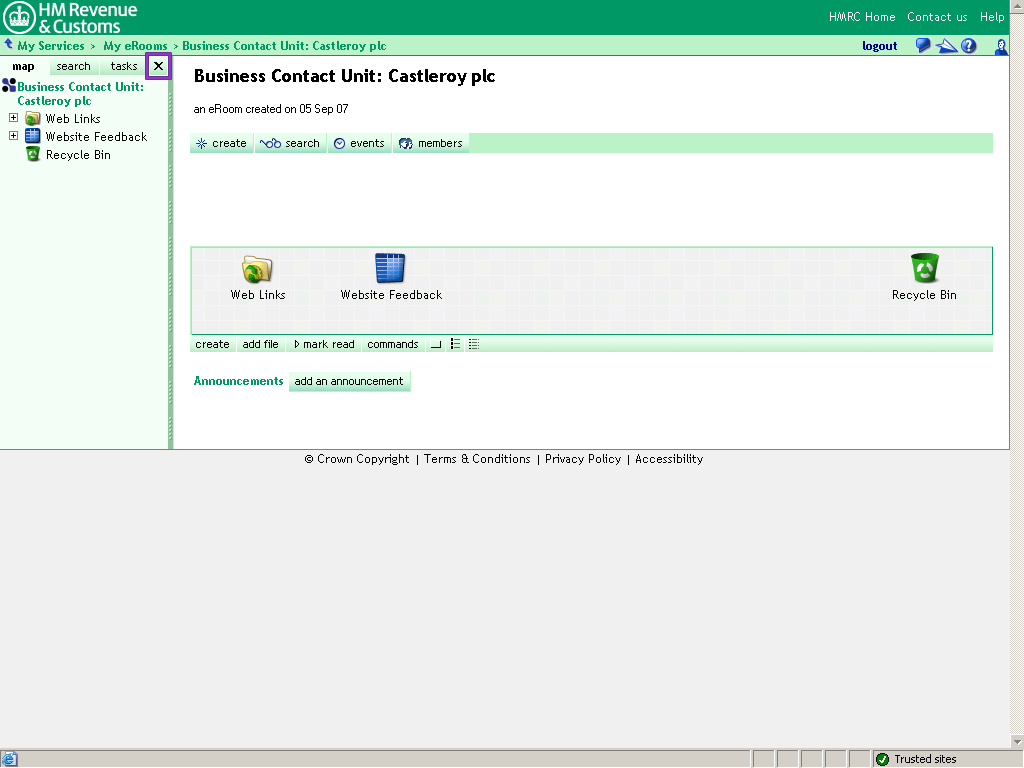Click add an announcement button
The image size is (1024, 768).
349,381
